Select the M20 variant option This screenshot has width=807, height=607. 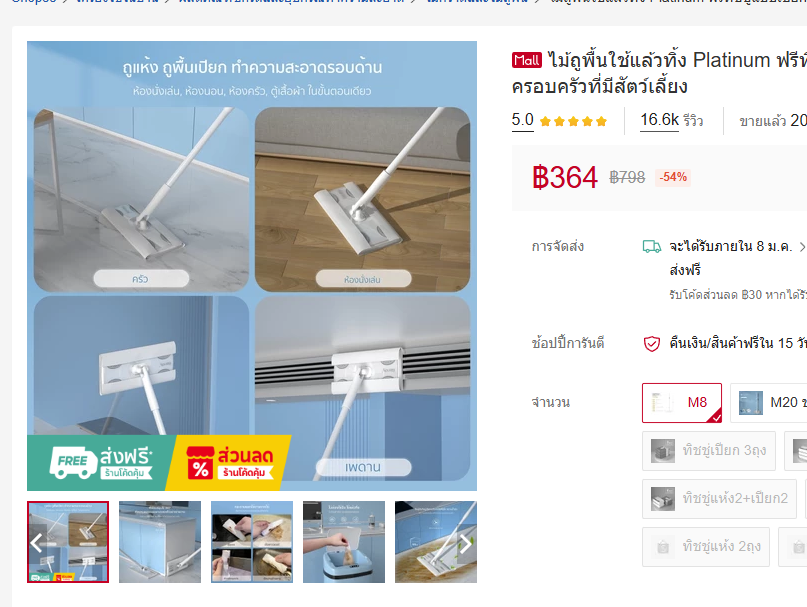[769, 403]
